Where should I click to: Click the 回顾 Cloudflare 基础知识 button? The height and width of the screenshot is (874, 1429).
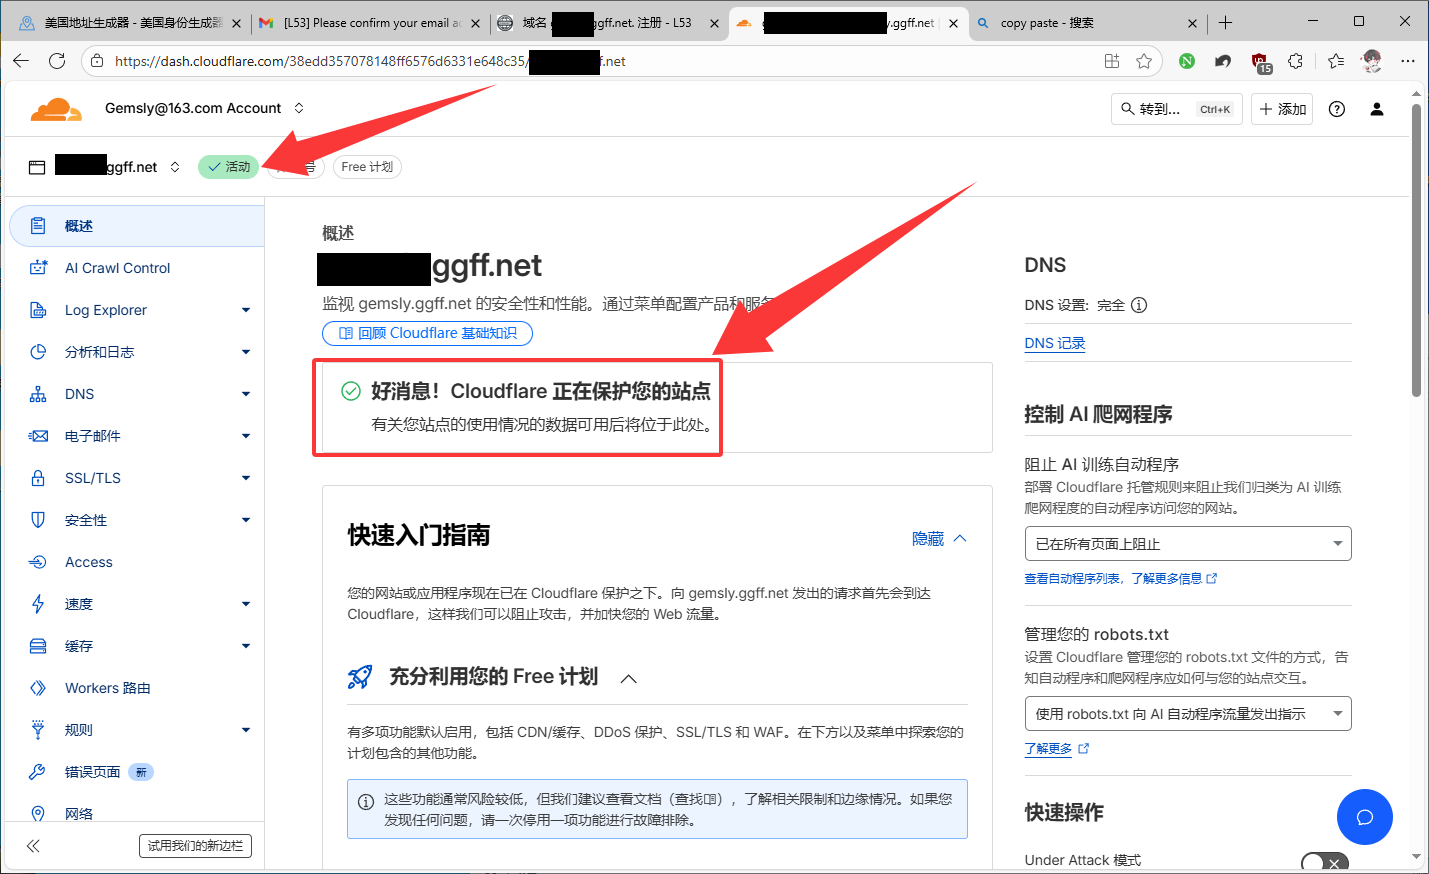coord(427,333)
